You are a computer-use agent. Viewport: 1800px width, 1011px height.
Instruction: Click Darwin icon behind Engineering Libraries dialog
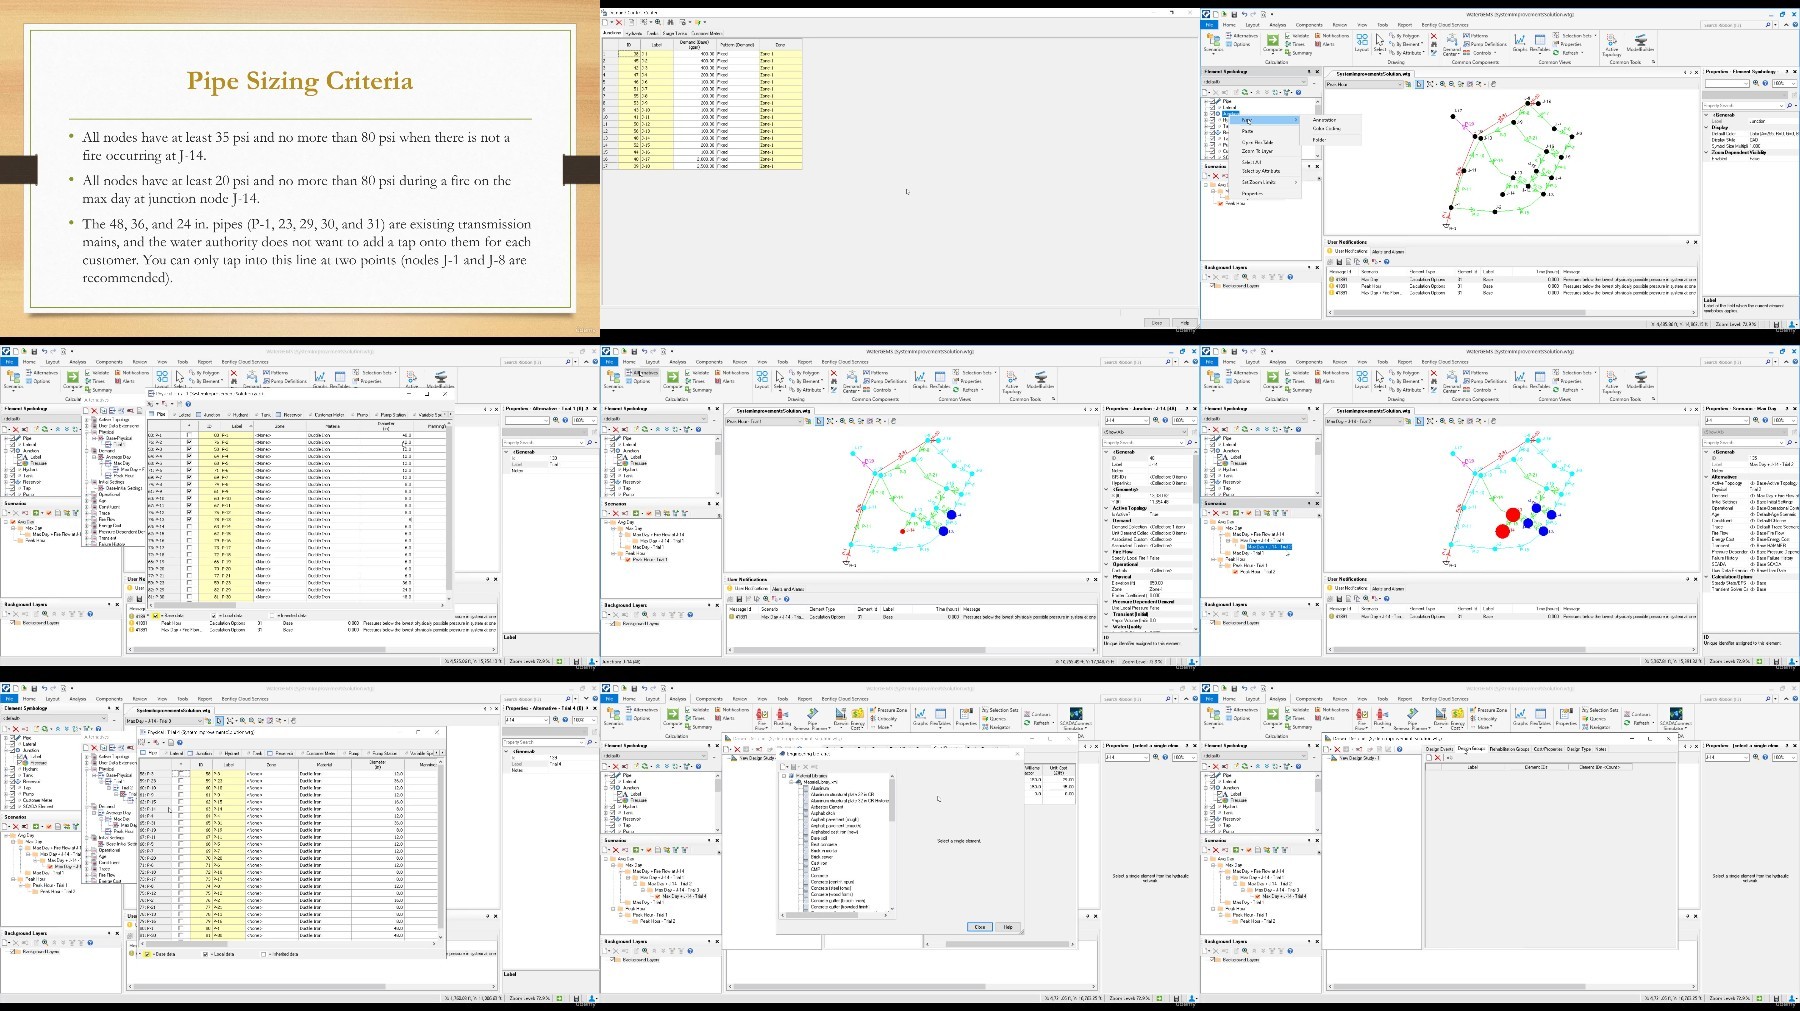pos(841,716)
